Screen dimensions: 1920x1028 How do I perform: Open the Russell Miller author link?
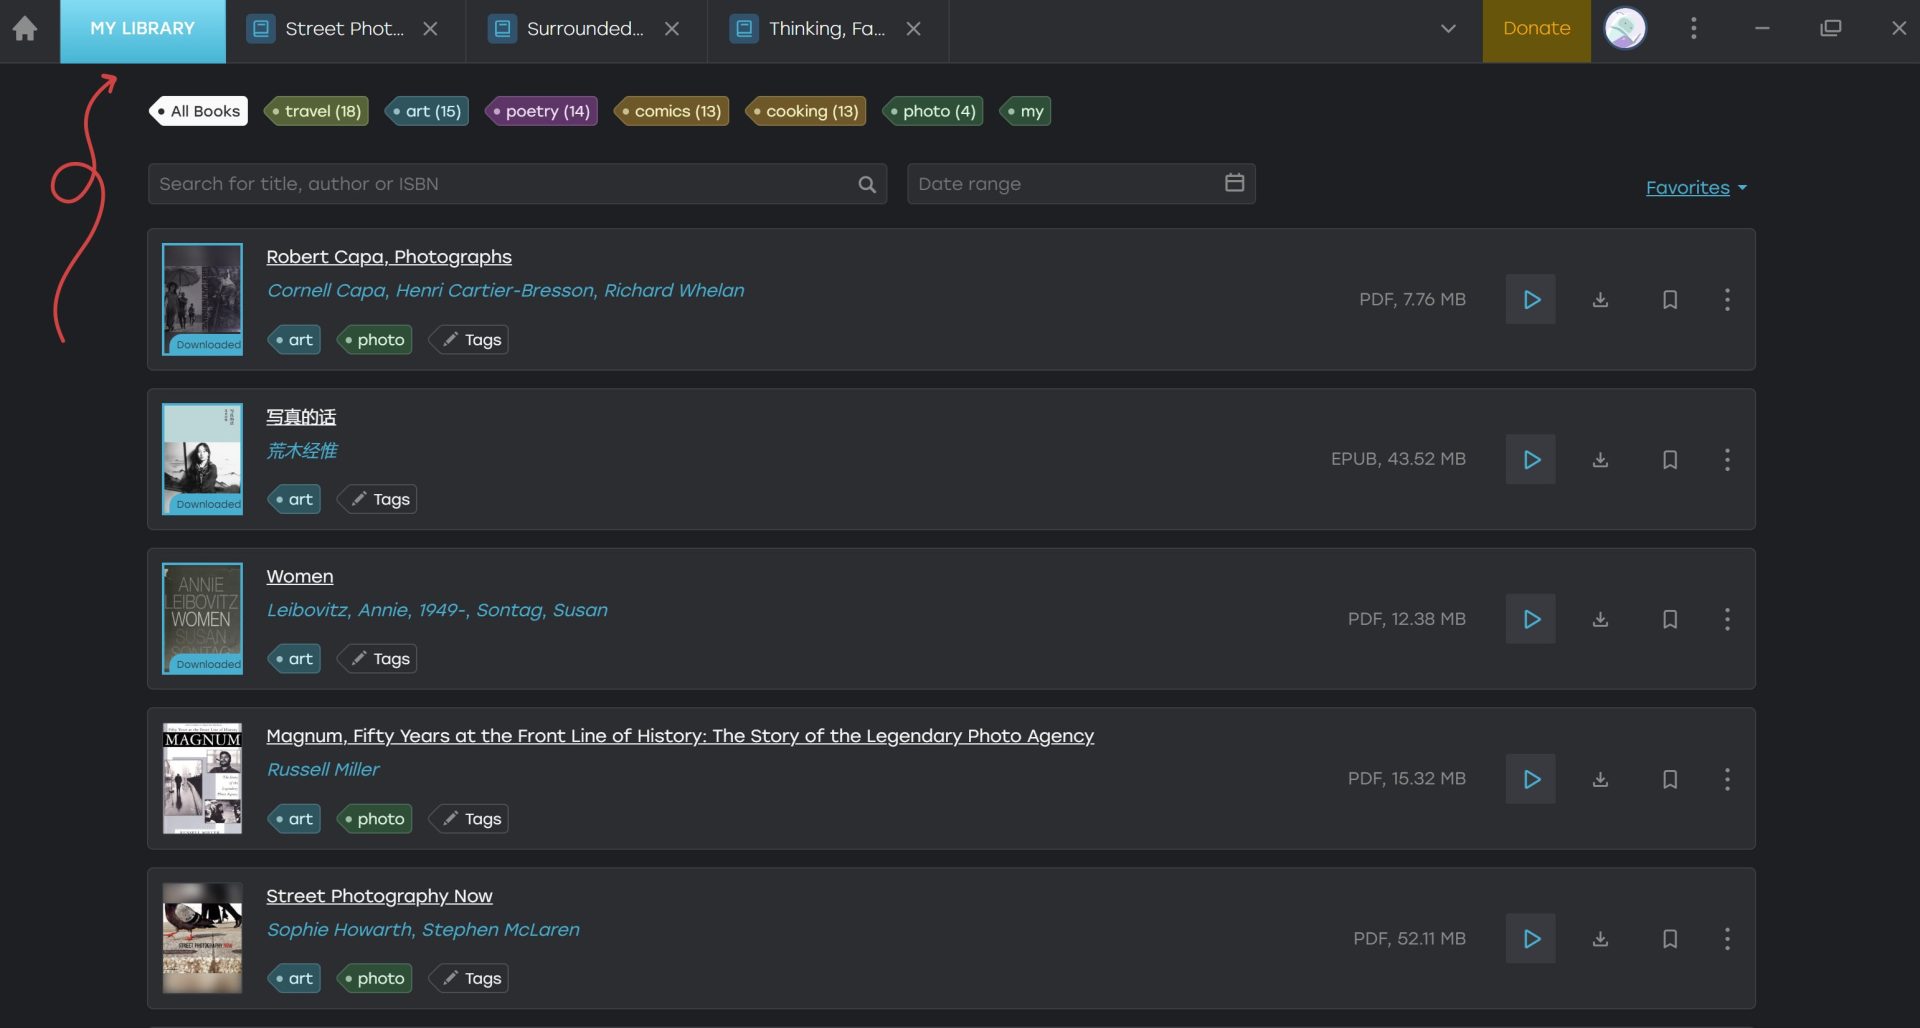323,770
